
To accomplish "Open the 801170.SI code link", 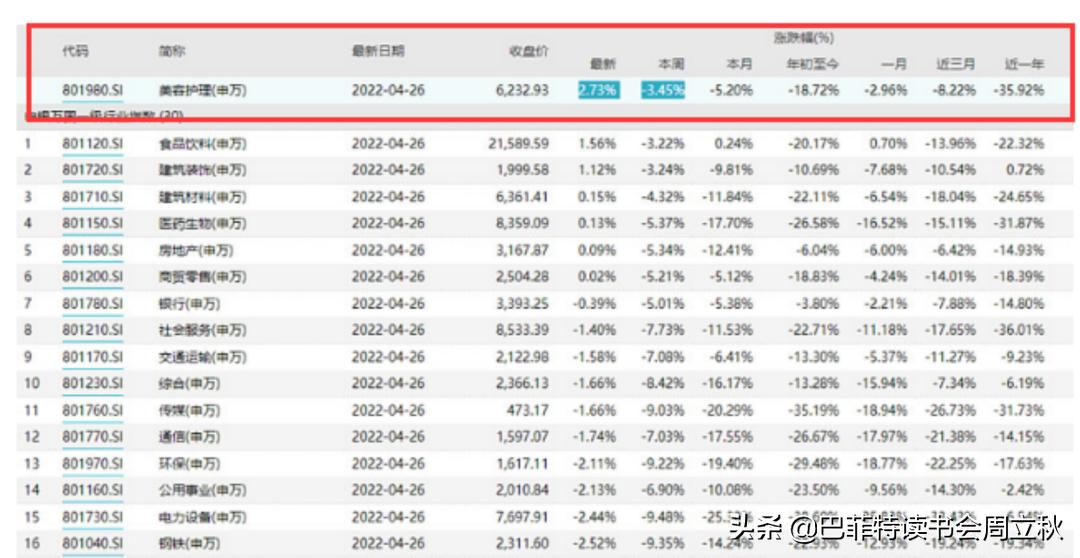I will tap(92, 357).
